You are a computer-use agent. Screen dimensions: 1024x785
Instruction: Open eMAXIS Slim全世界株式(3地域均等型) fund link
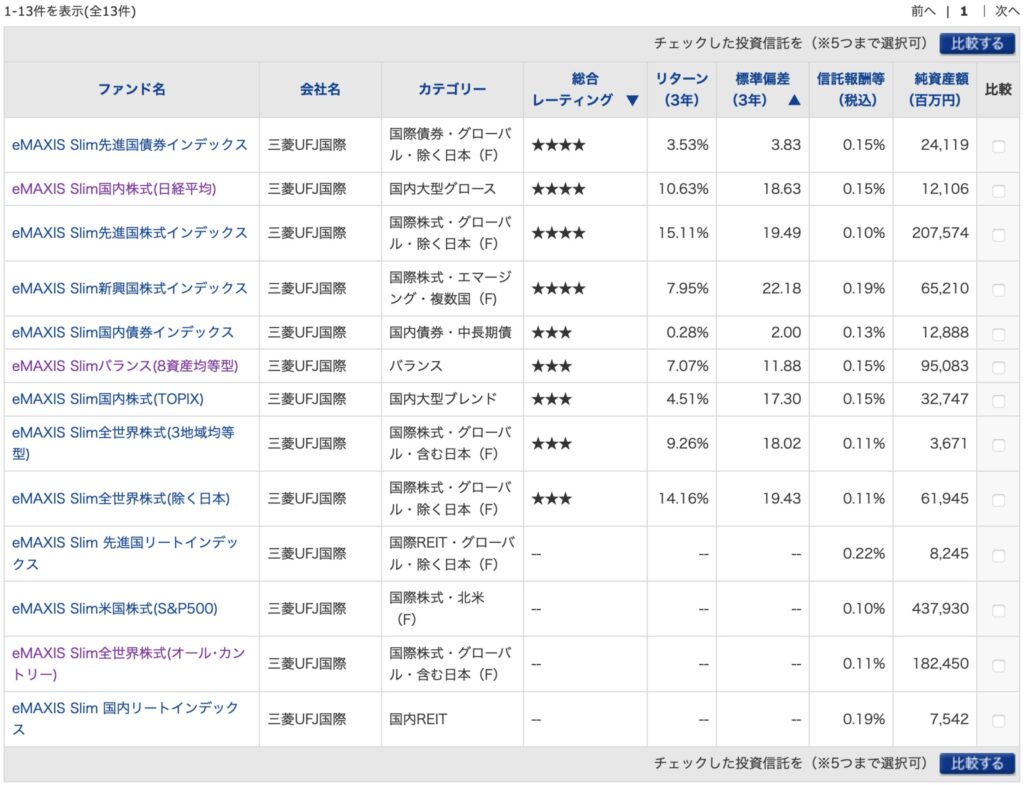click(123, 443)
